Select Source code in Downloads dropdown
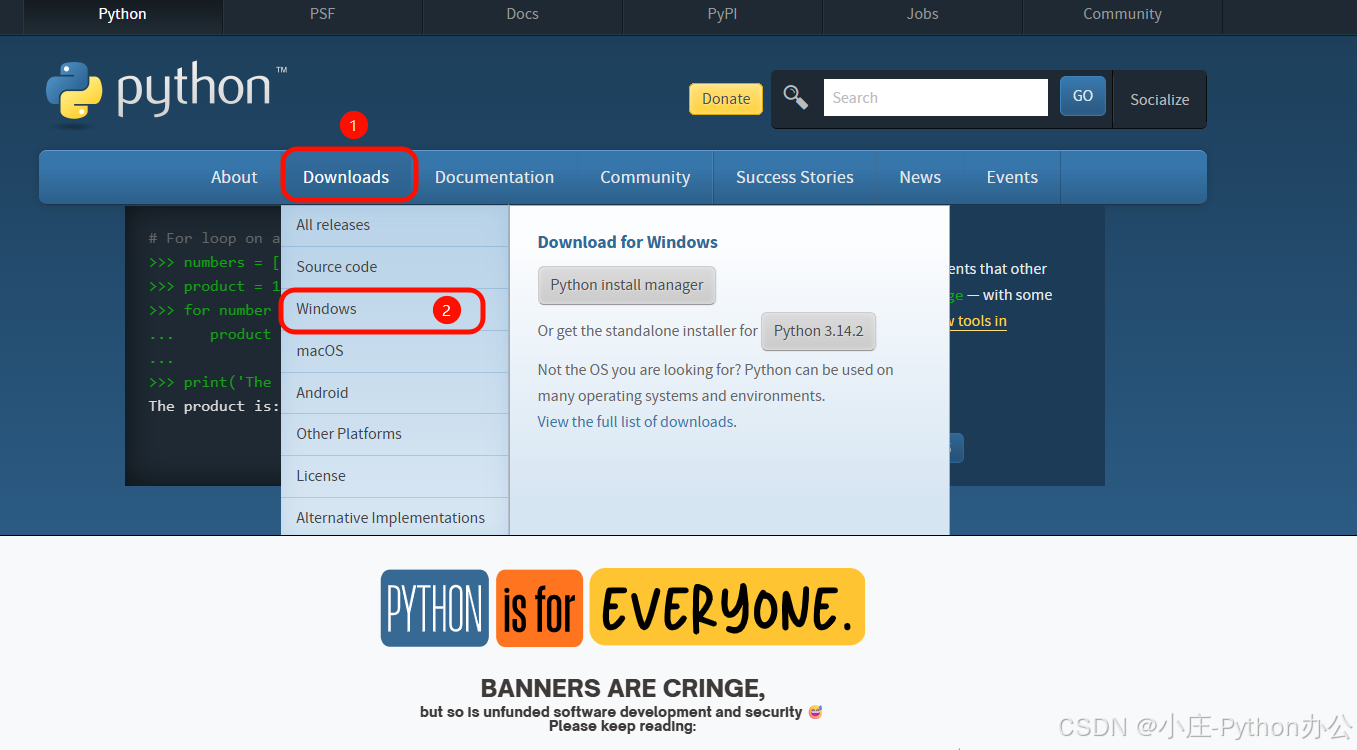The image size is (1357, 750). point(395,267)
